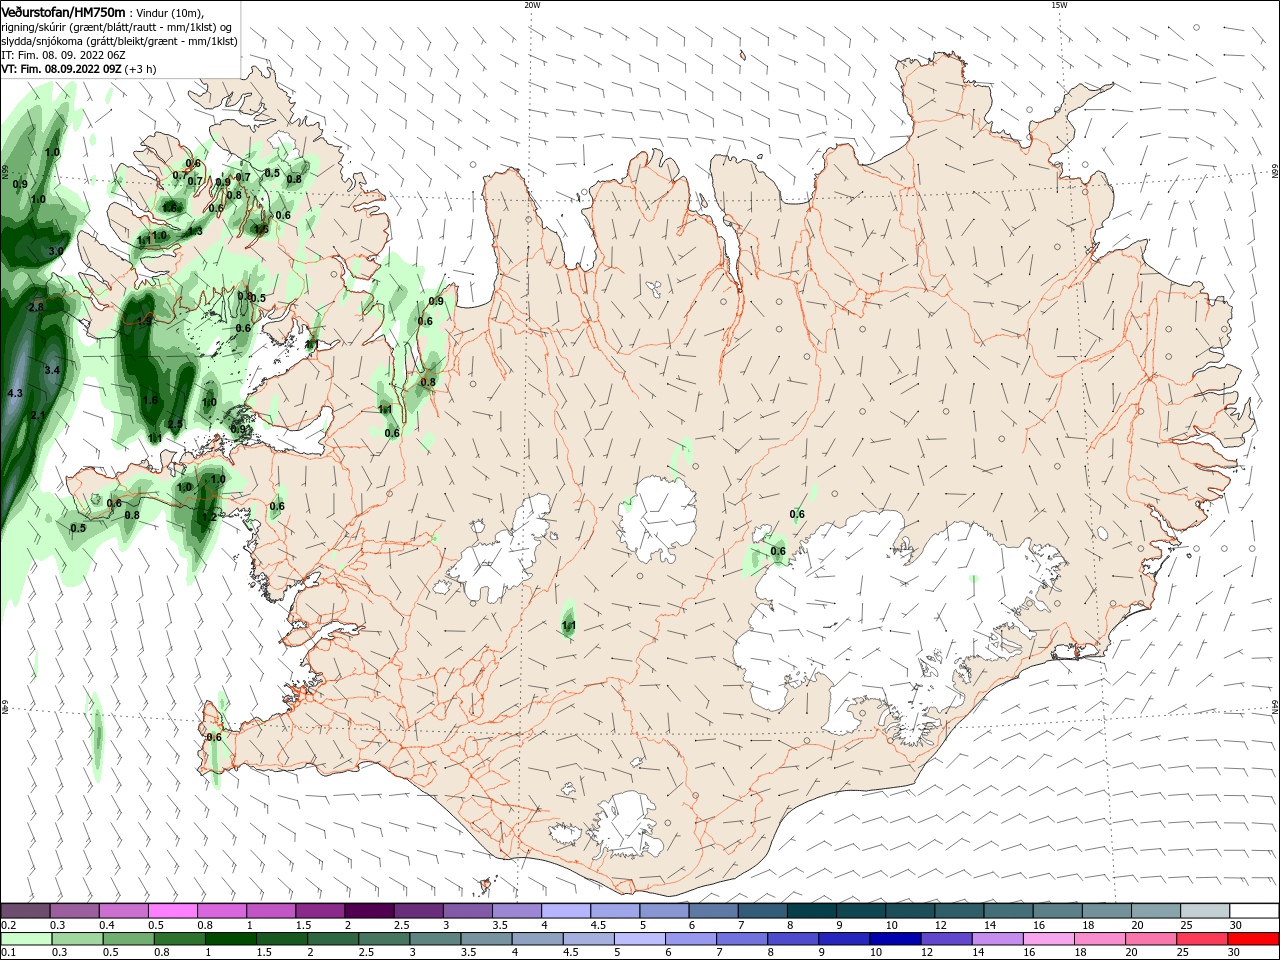The height and width of the screenshot is (960, 1280).
Task: Click deep blue bottom-row swatch between 10 and 12
Action: pos(893,939)
